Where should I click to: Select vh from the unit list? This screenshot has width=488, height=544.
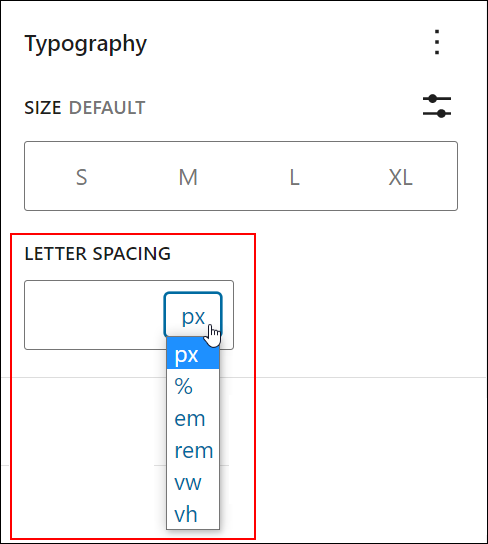pos(193,514)
